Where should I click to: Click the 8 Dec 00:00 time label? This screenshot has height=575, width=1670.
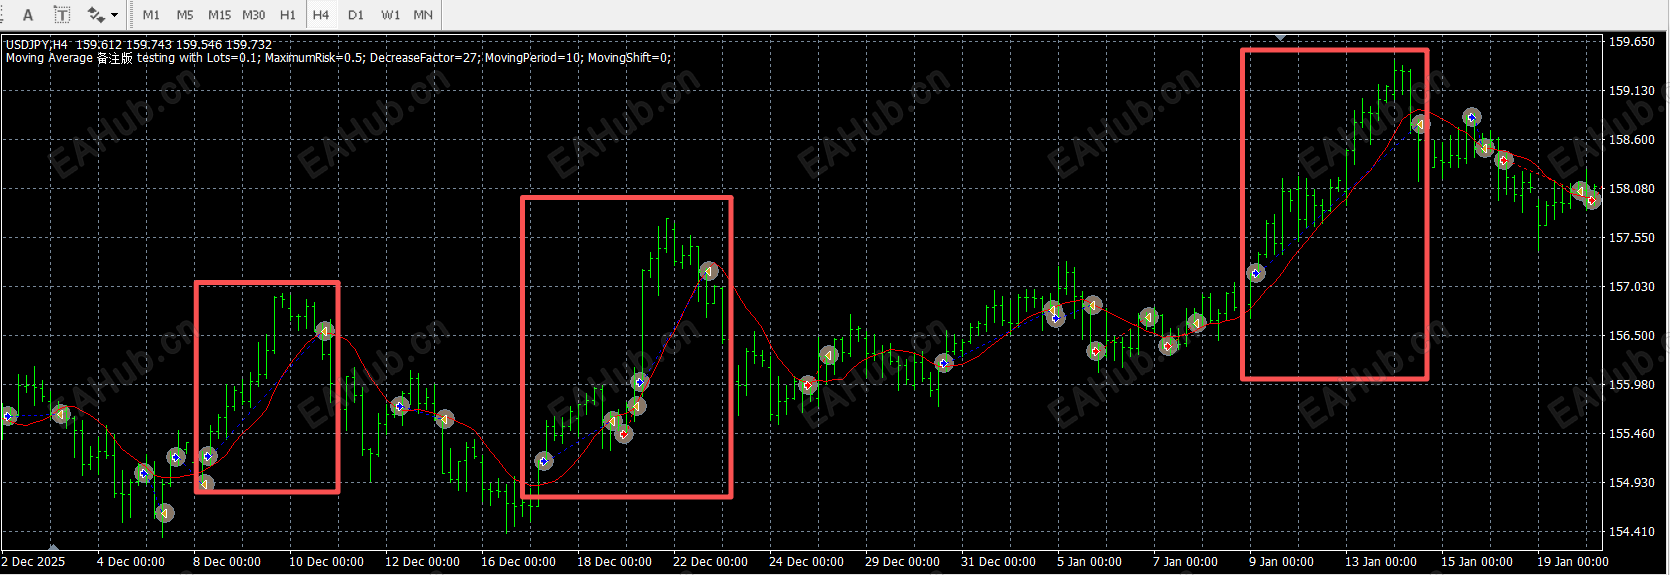[227, 562]
